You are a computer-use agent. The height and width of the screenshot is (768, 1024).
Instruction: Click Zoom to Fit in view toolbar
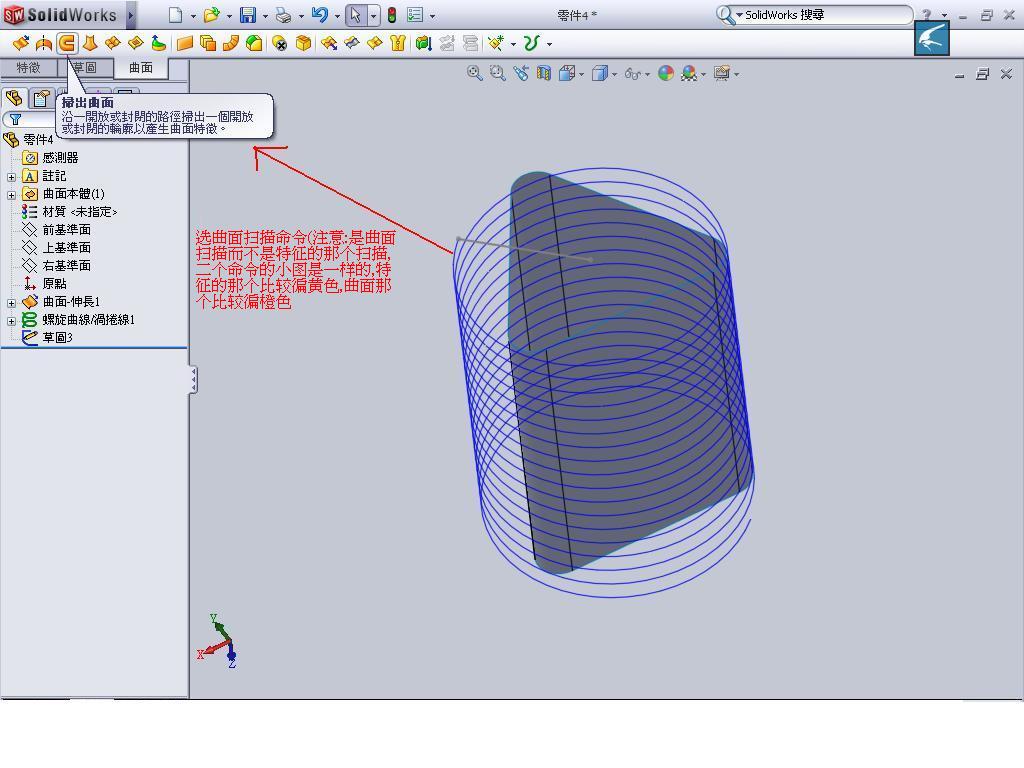click(475, 73)
